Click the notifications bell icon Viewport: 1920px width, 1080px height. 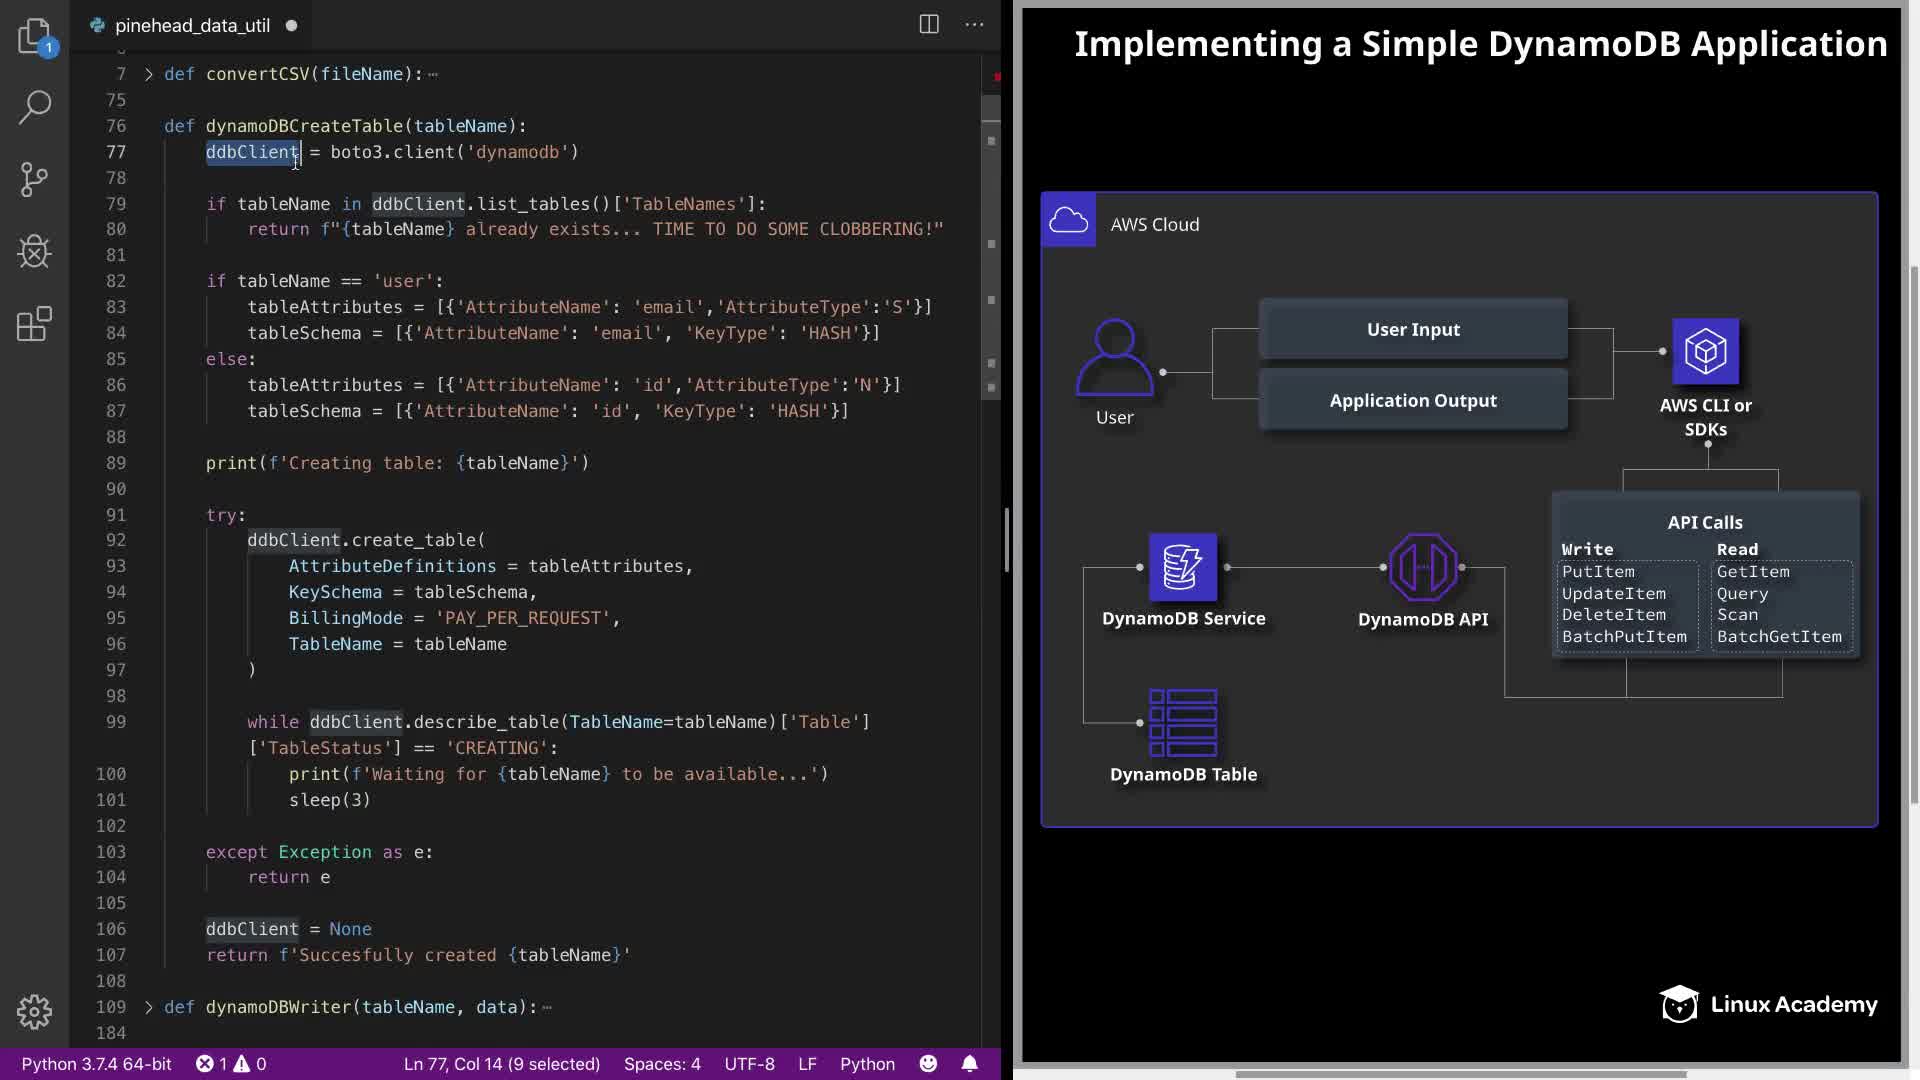[x=969, y=1063]
